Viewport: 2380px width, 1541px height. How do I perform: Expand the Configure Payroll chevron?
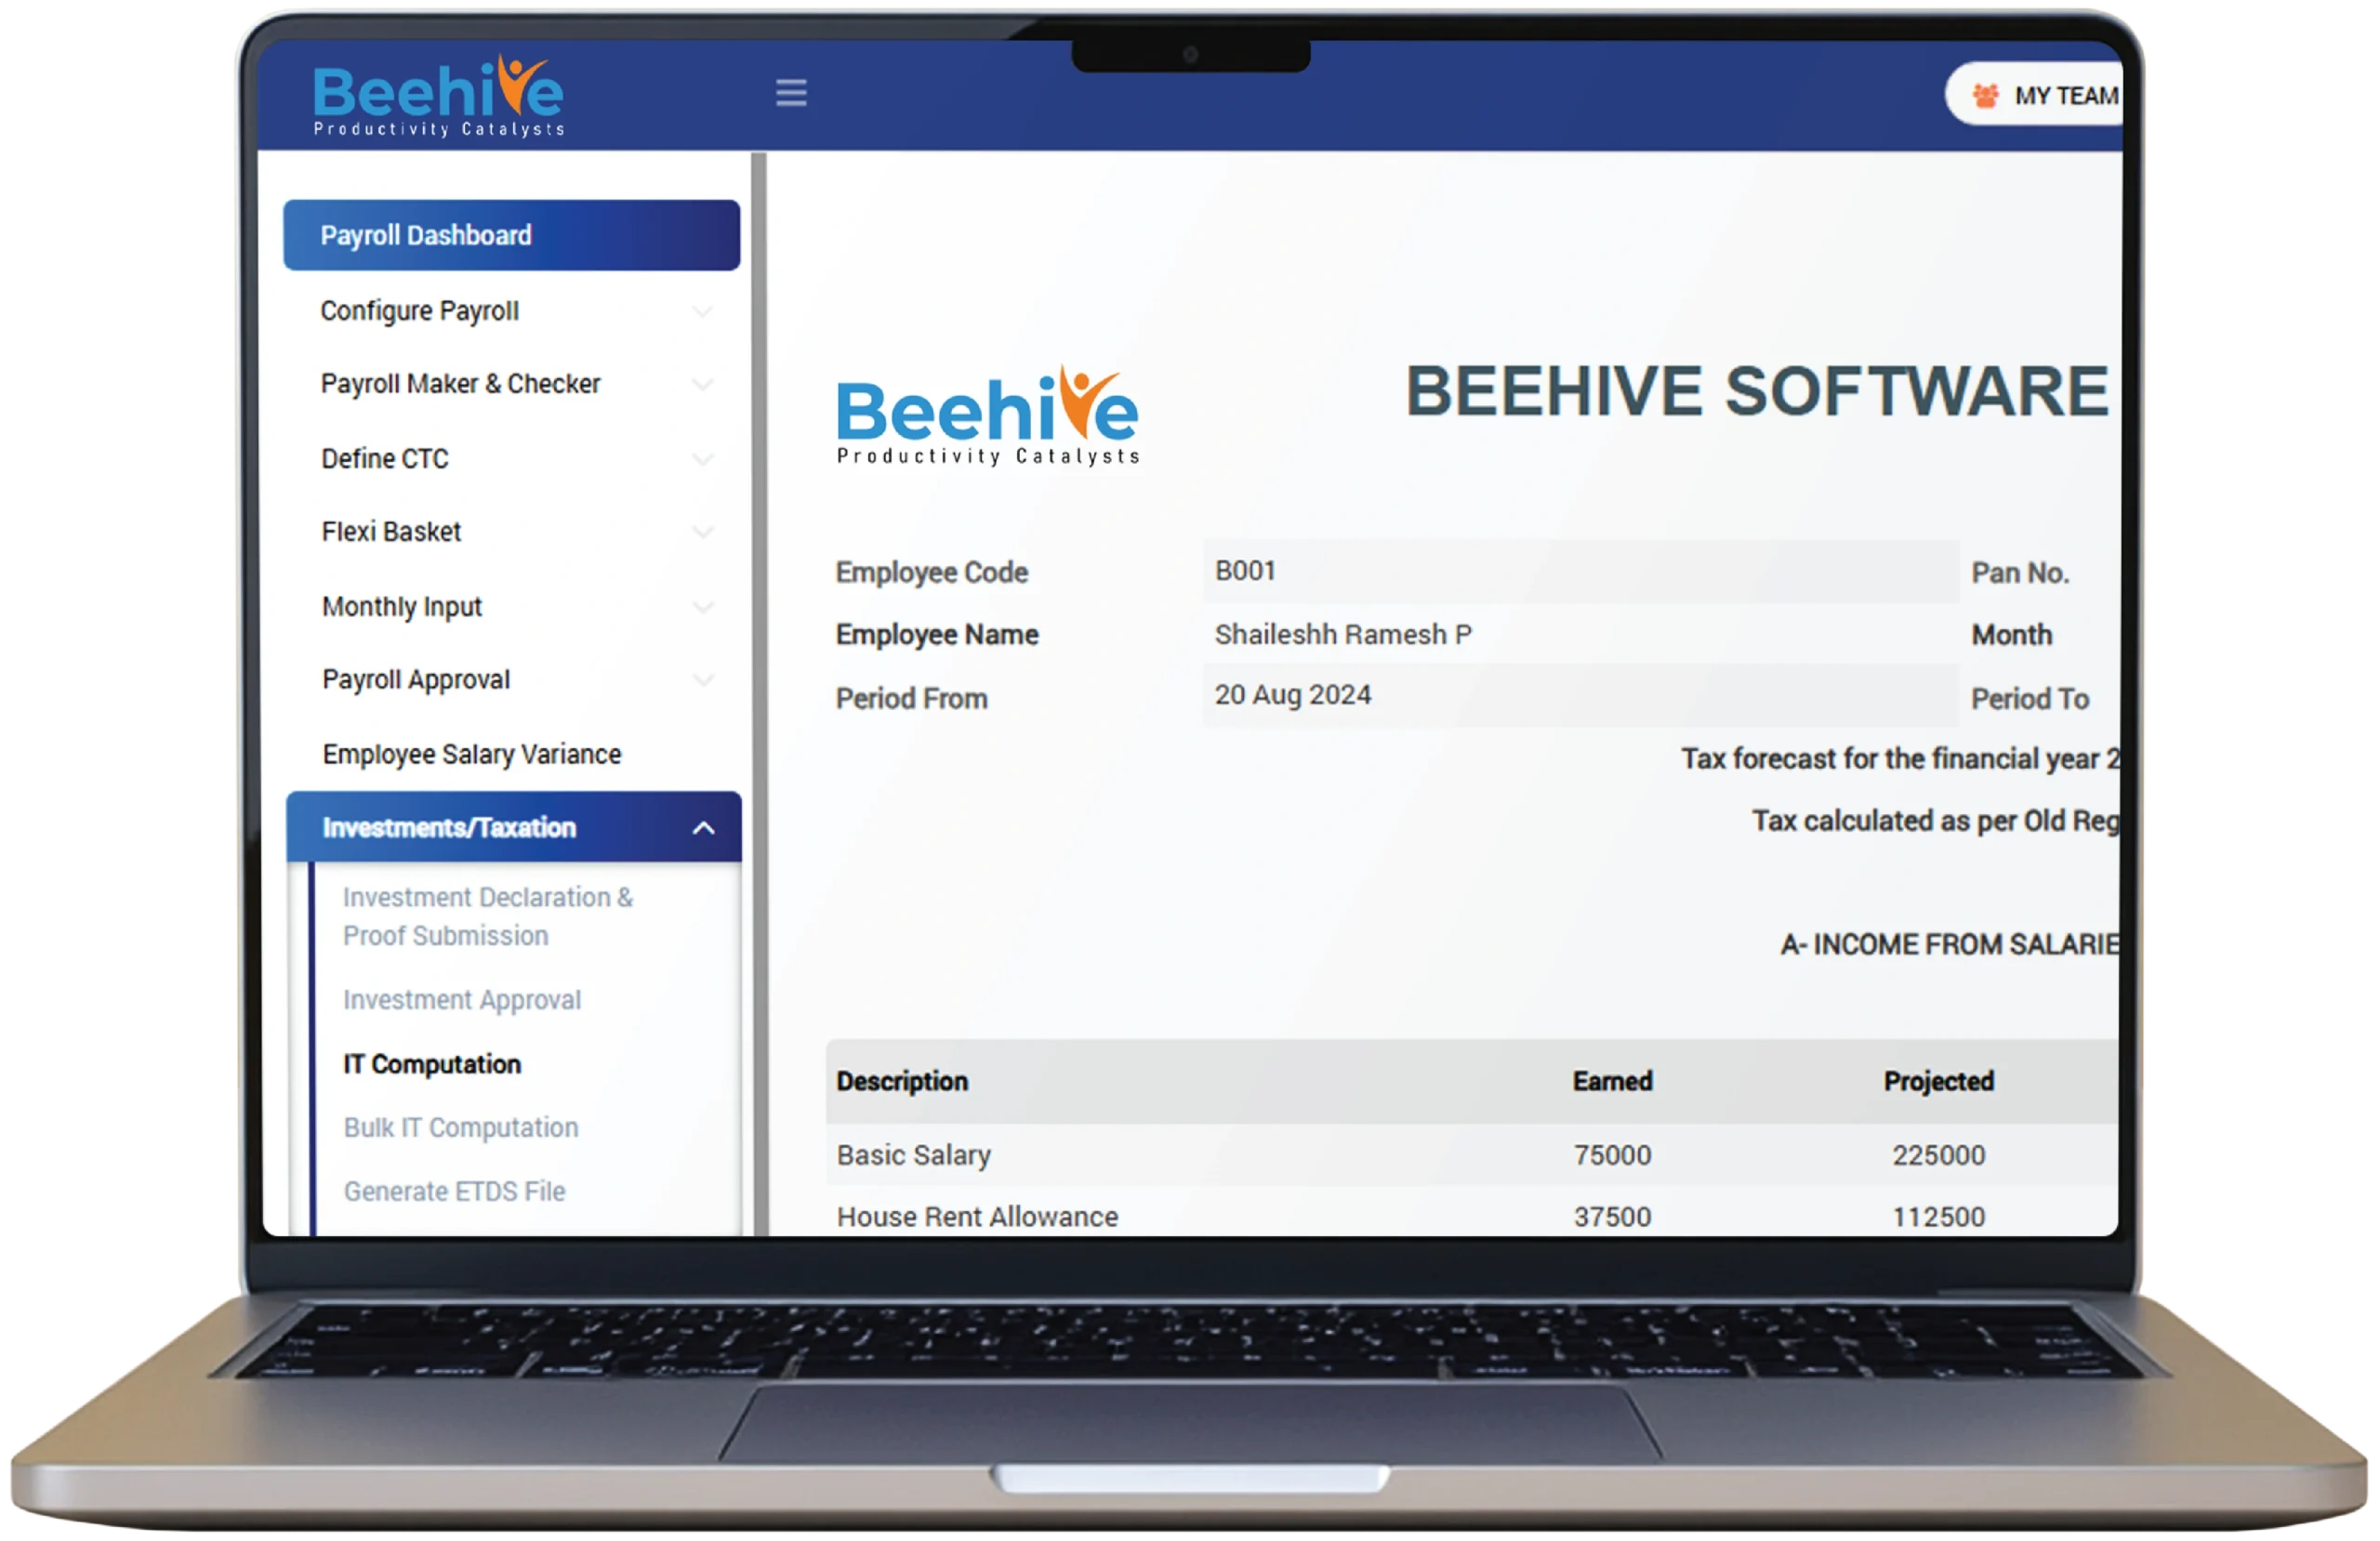[x=703, y=312]
